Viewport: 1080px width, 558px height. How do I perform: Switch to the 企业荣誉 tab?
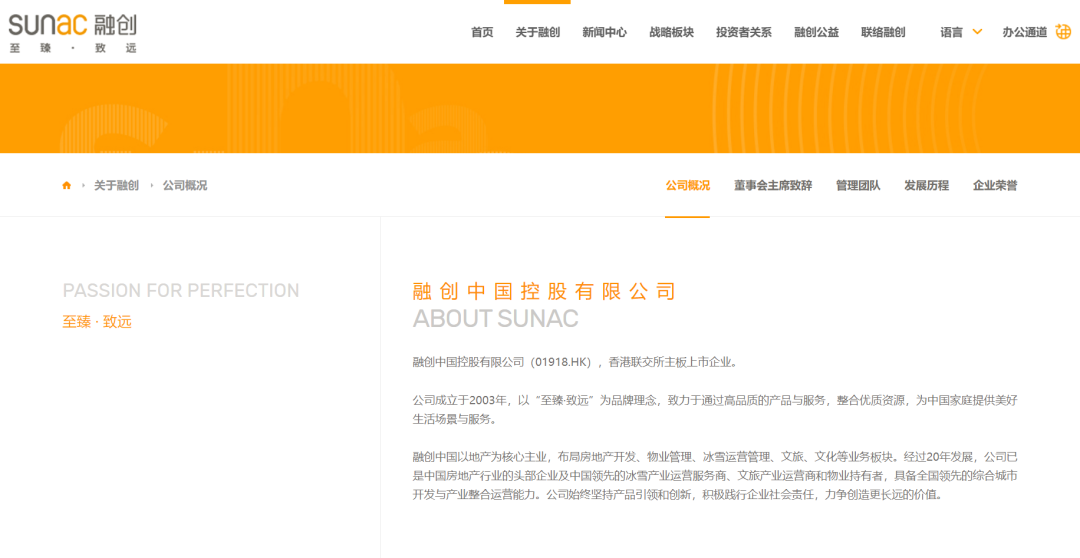point(995,185)
